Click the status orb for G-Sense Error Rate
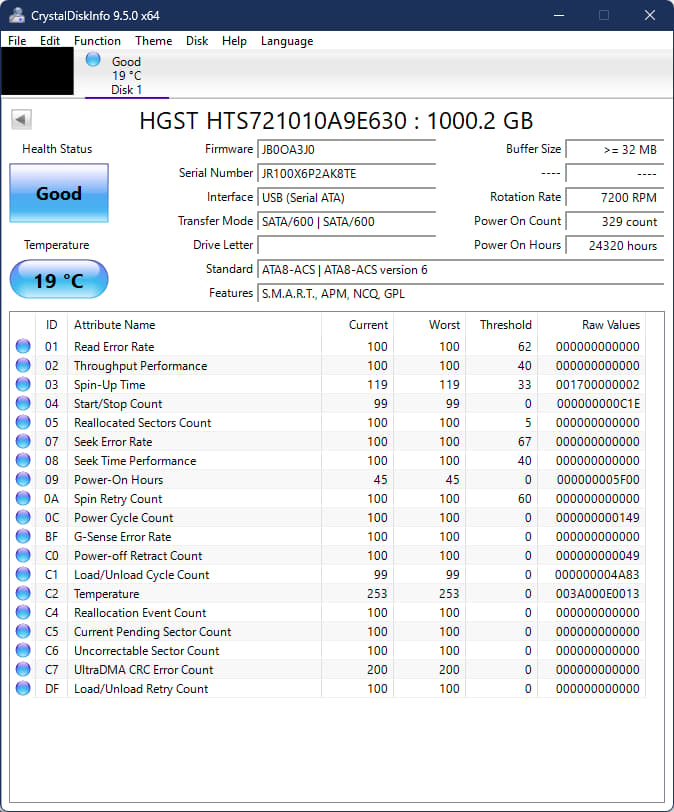 coord(23,536)
